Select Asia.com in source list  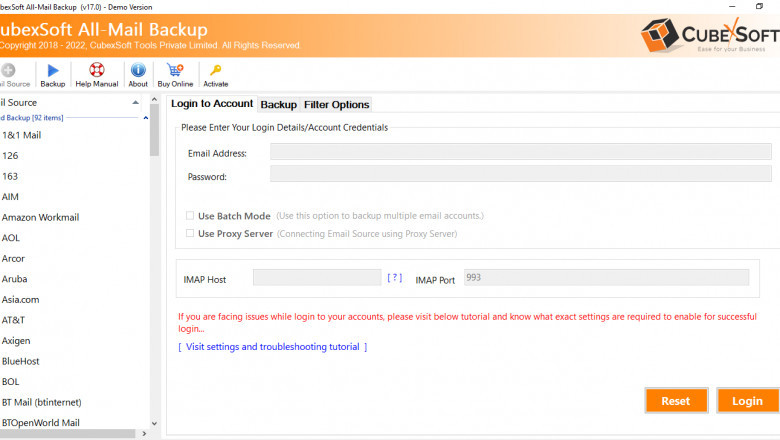20,299
